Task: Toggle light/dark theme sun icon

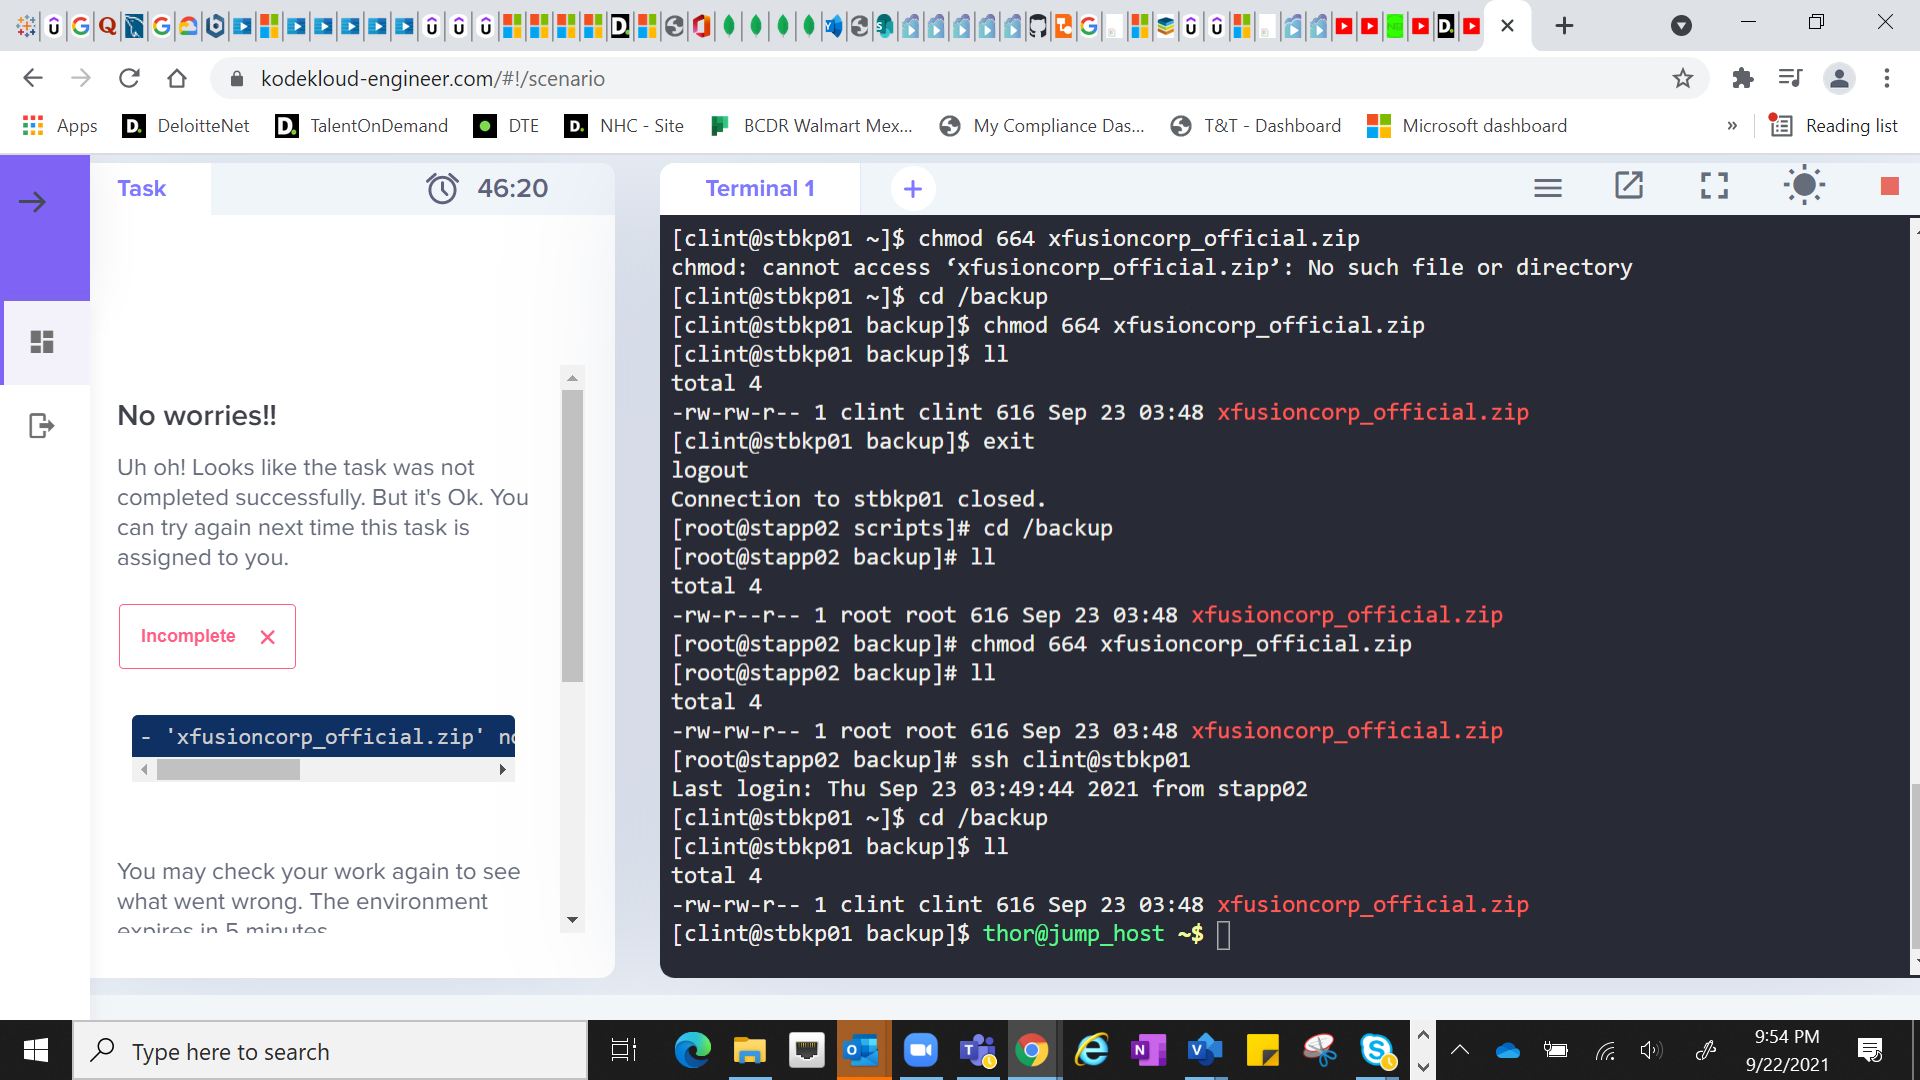Action: tap(1804, 186)
